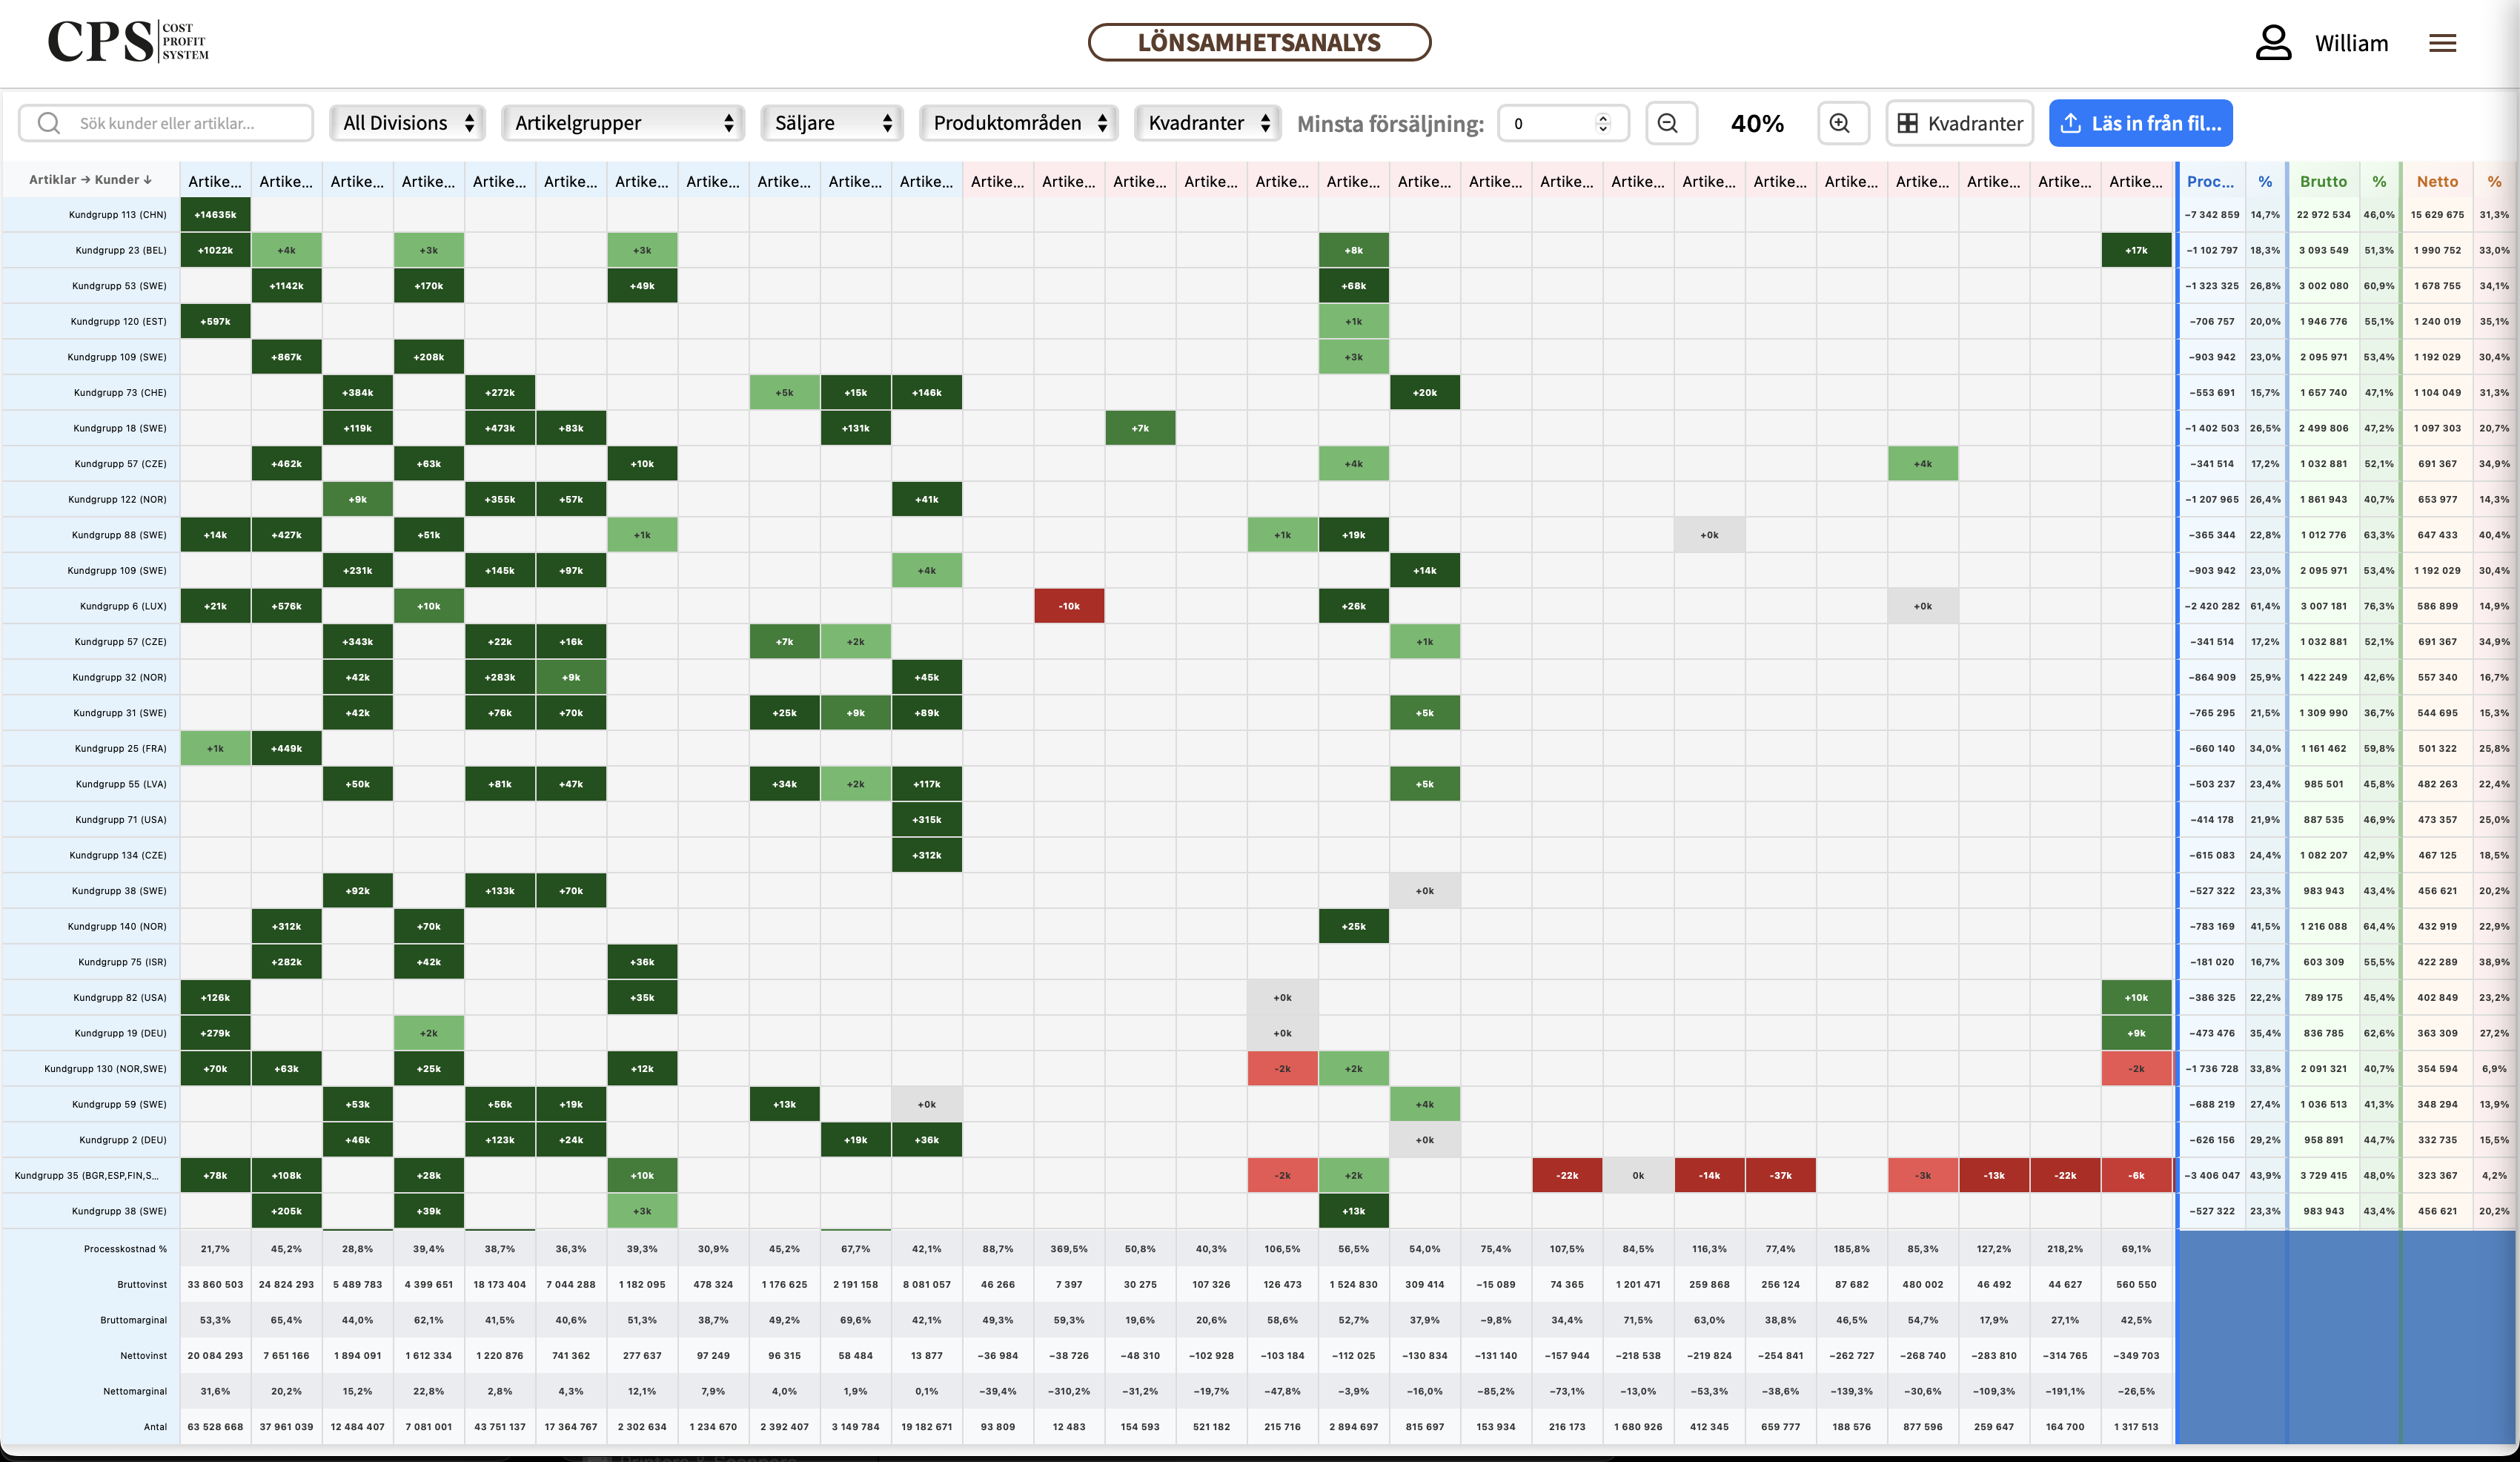
Task: Open the All Divisions dropdown
Action: click(407, 123)
